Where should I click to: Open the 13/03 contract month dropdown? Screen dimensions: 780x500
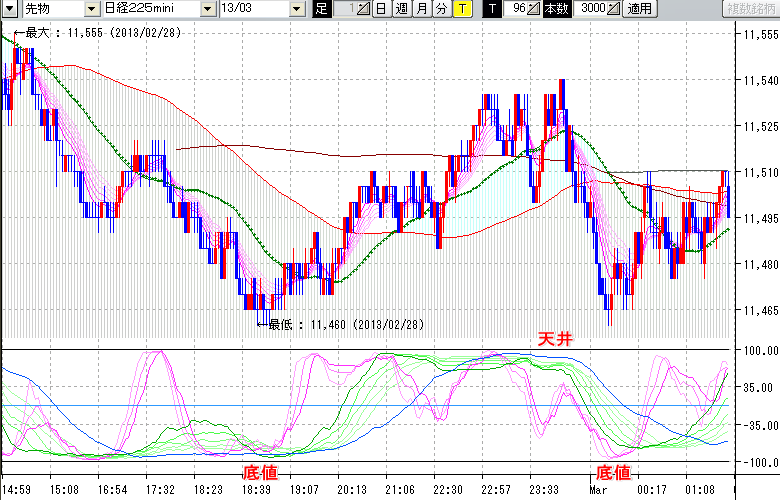(297, 9)
